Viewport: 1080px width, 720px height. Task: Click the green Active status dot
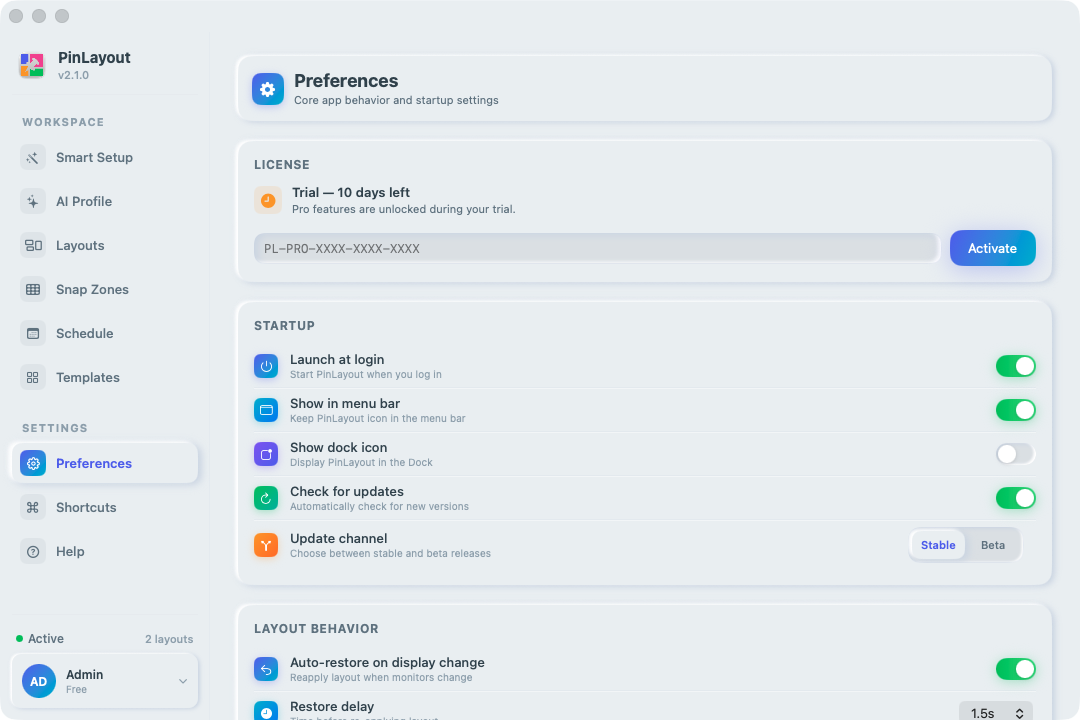tap(19, 639)
